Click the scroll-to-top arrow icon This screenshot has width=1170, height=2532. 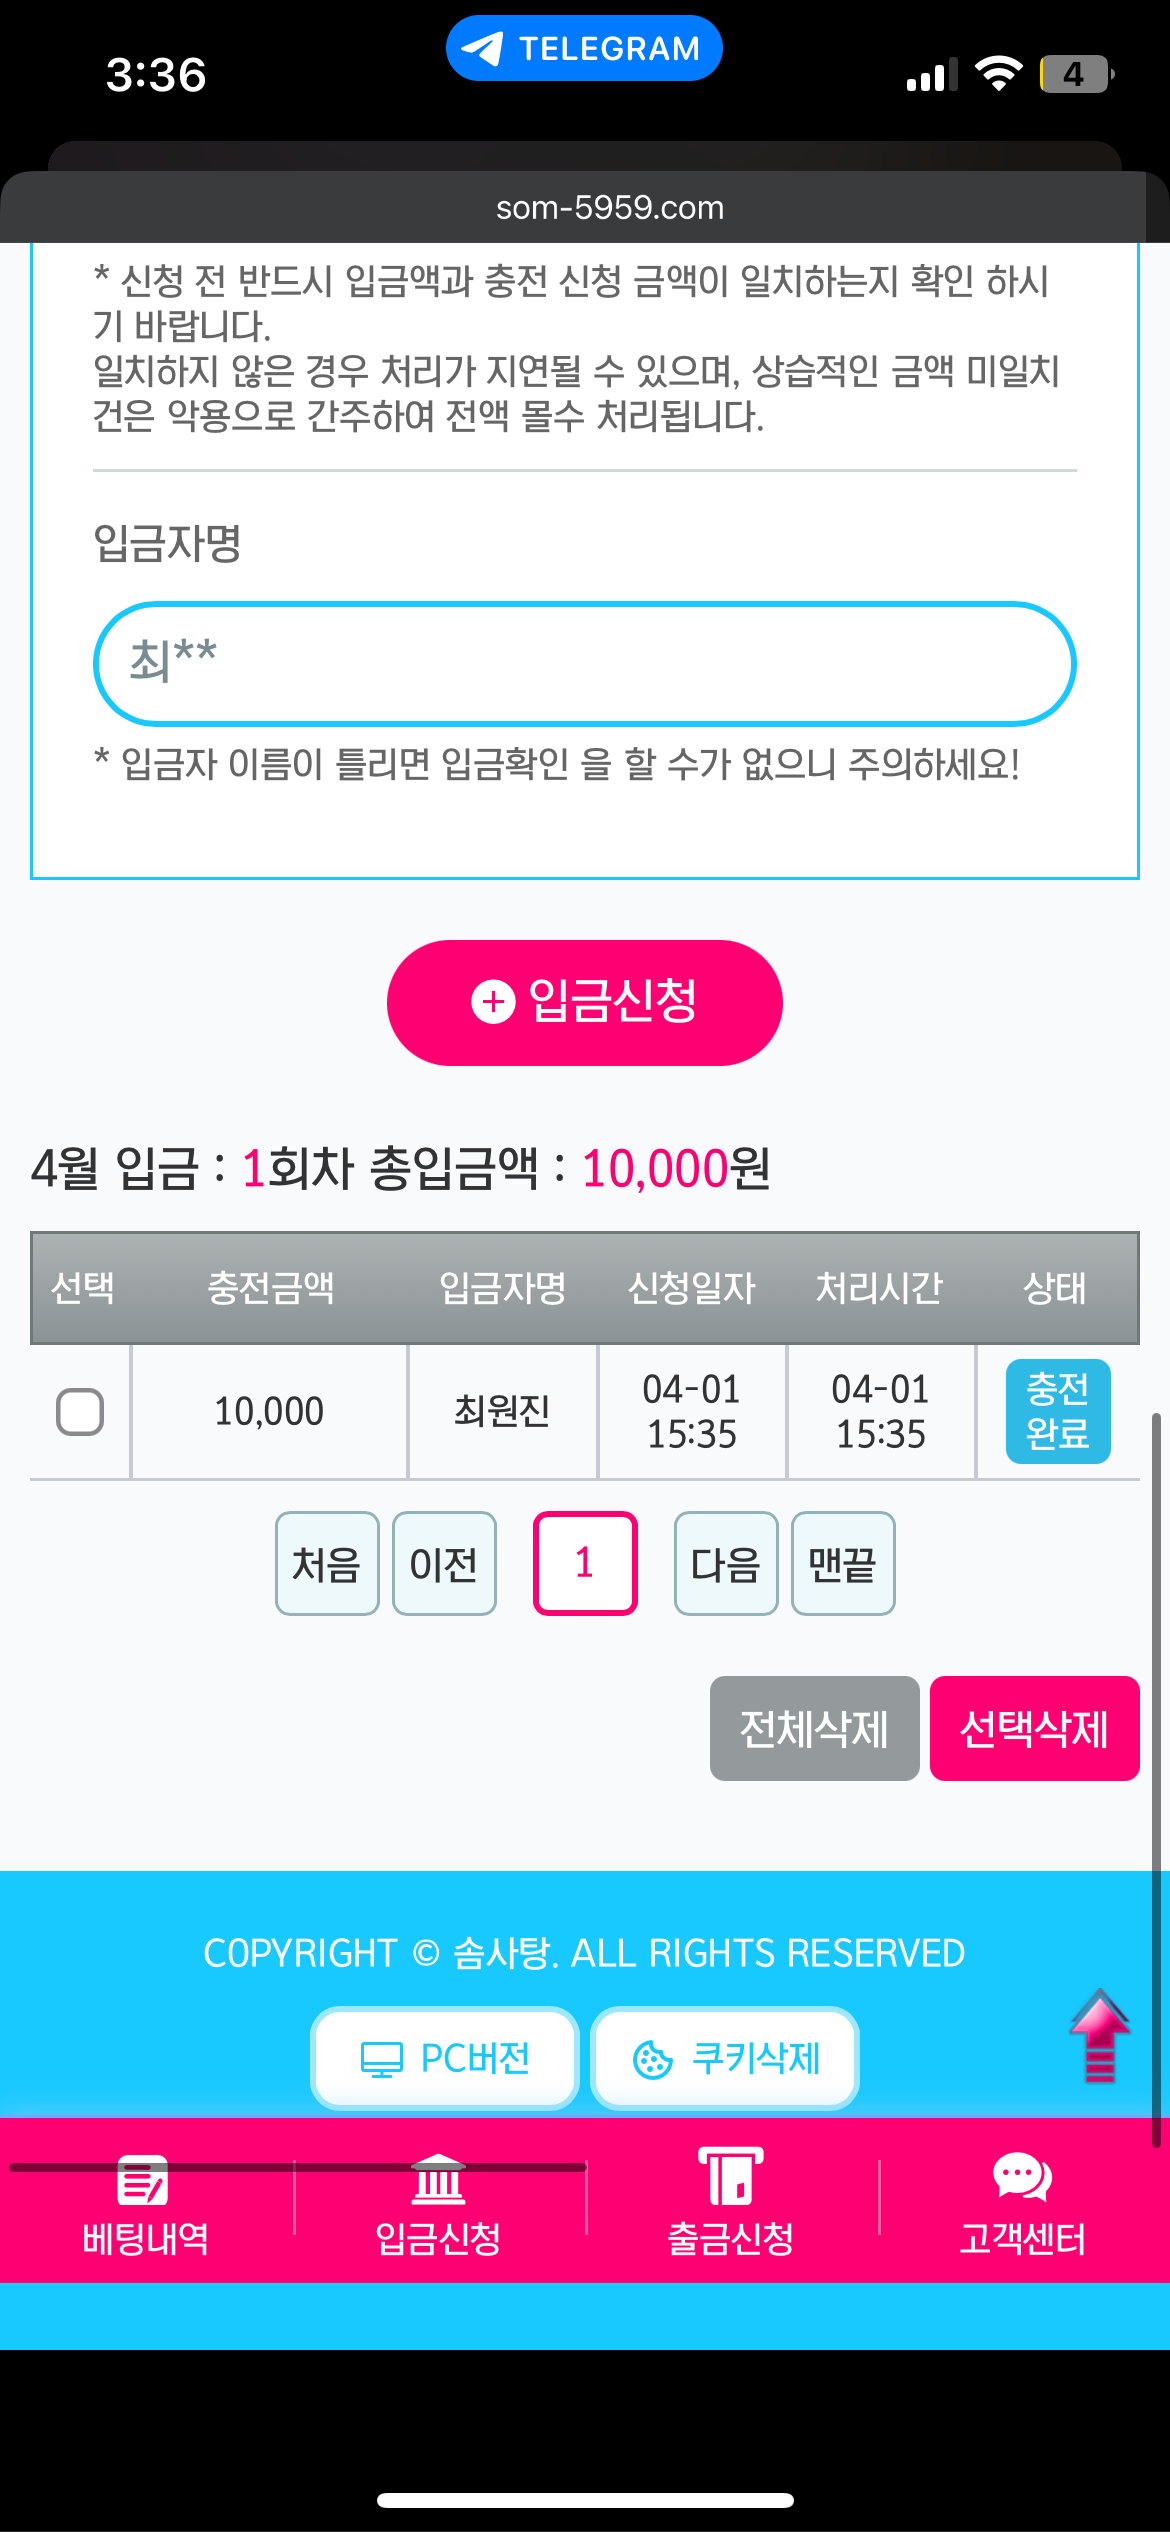tap(1099, 2036)
